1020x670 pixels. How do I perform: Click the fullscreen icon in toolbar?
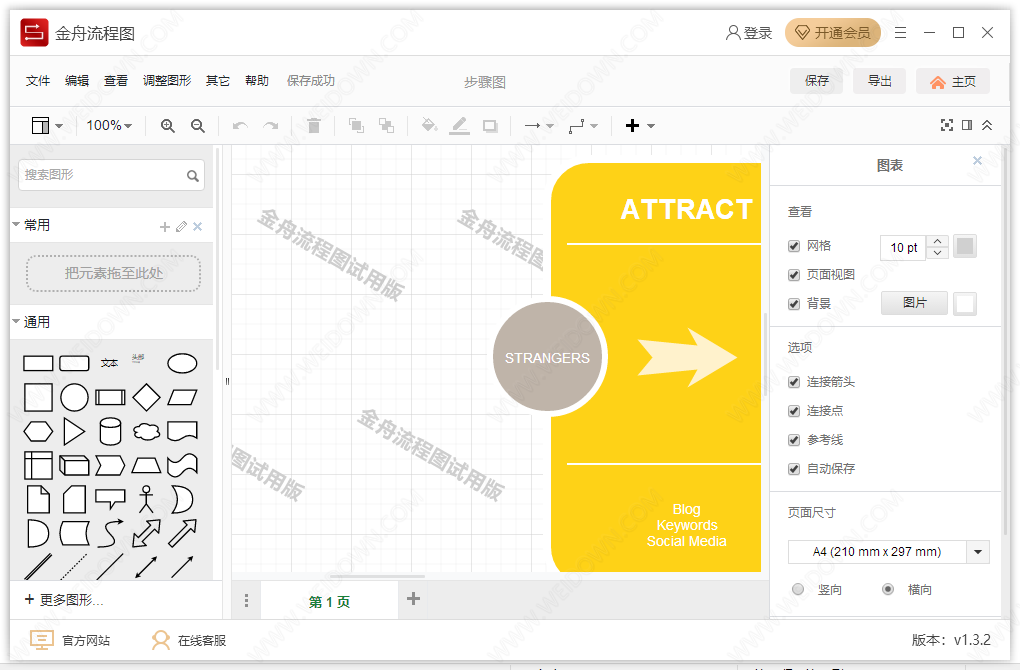[x=947, y=125]
